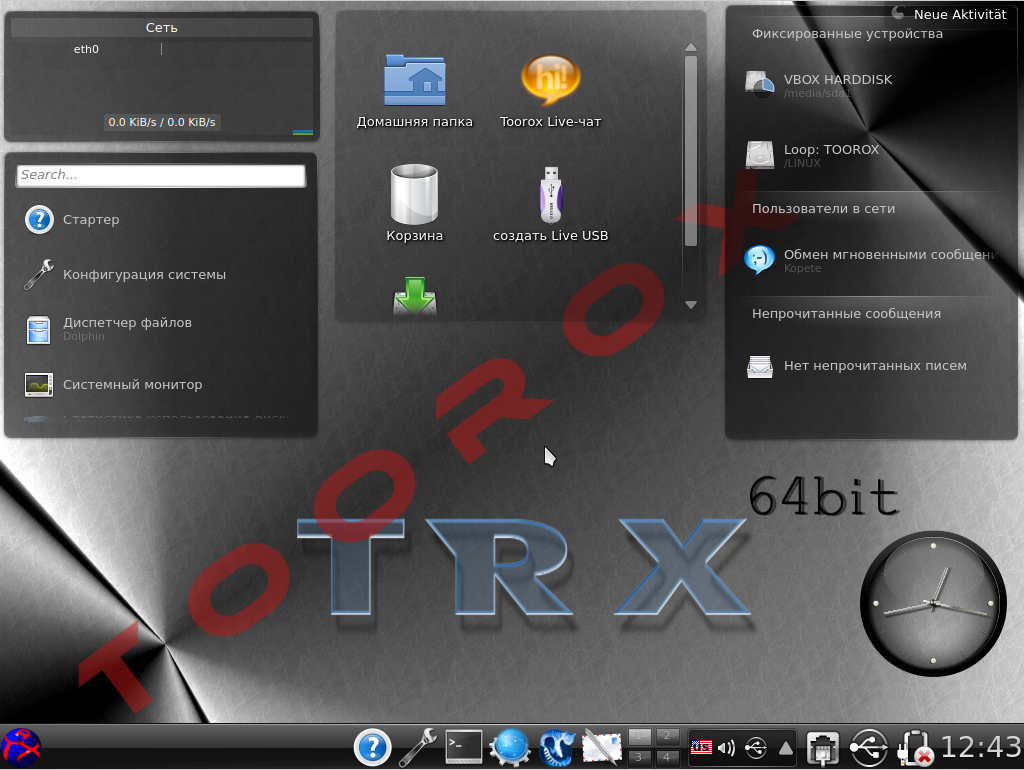This screenshot has height=770, width=1024.
Task: Open Системный монитор from launcher list
Action: [x=132, y=385]
